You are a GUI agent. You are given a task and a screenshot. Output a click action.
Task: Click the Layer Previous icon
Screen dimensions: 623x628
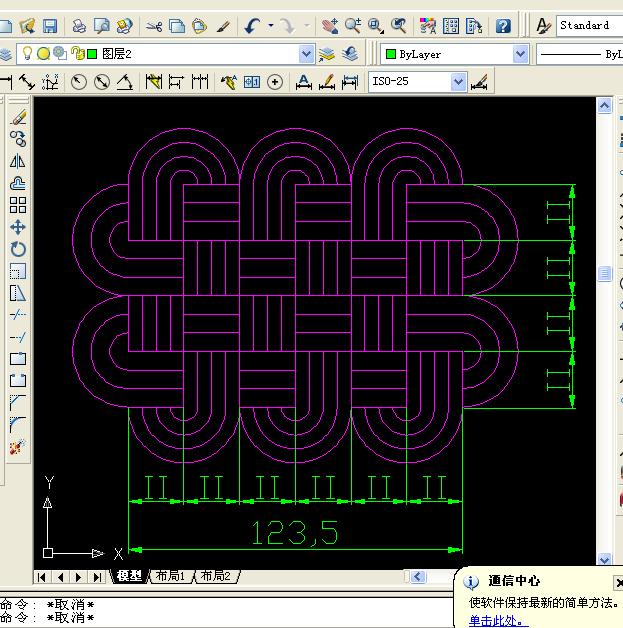[x=350, y=54]
